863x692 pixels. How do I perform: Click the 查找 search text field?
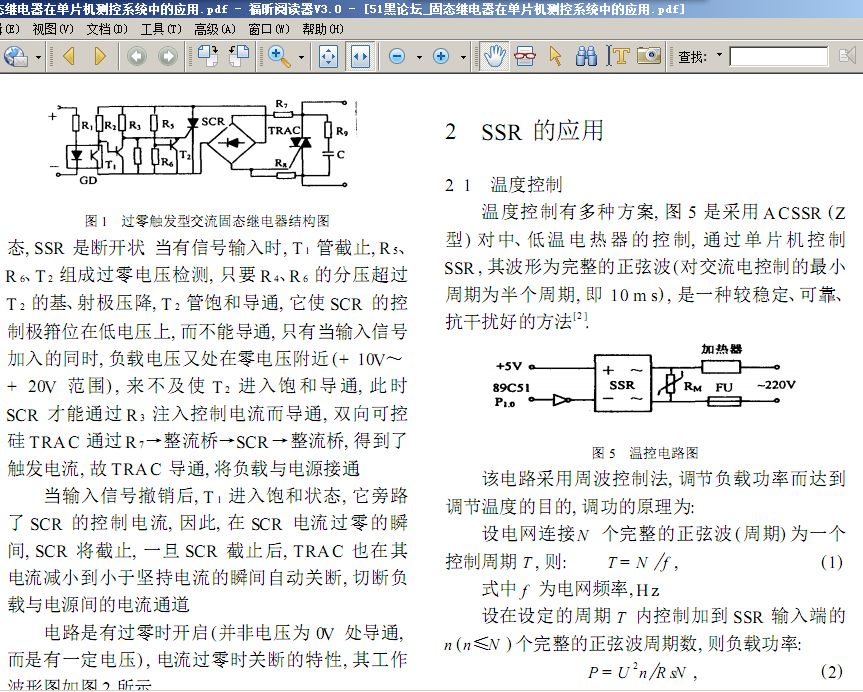pos(779,56)
